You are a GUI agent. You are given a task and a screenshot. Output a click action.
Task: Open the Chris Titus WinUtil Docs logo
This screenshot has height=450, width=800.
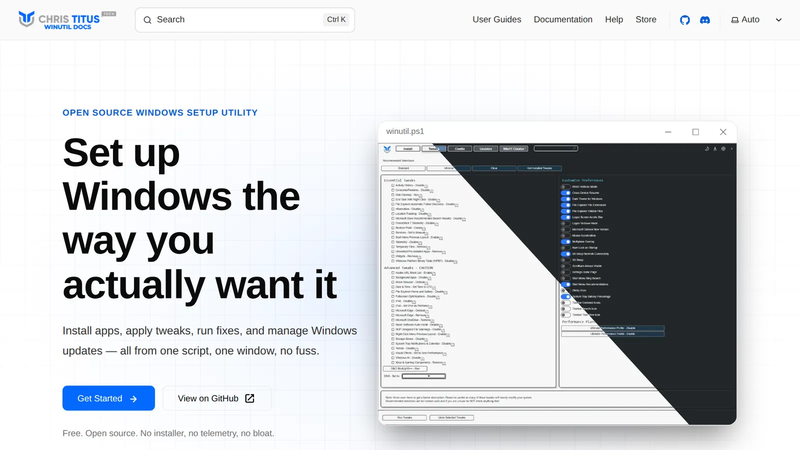pyautogui.click(x=67, y=20)
